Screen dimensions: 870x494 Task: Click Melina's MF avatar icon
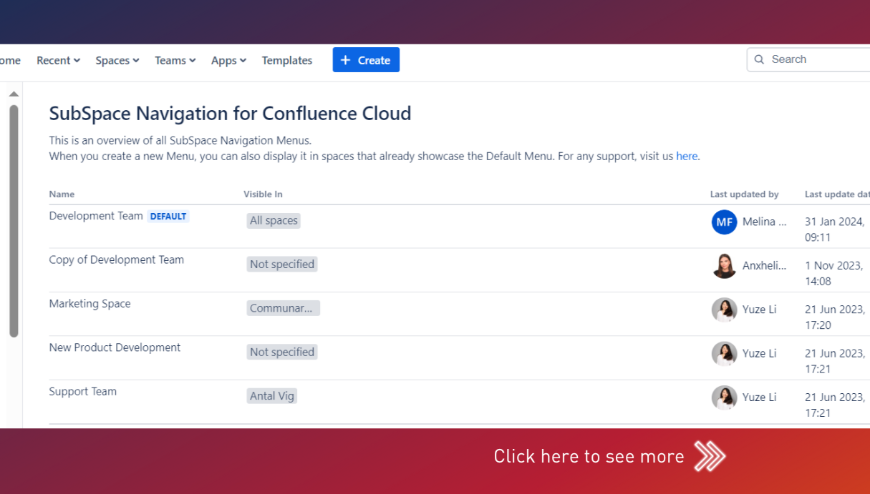(724, 222)
